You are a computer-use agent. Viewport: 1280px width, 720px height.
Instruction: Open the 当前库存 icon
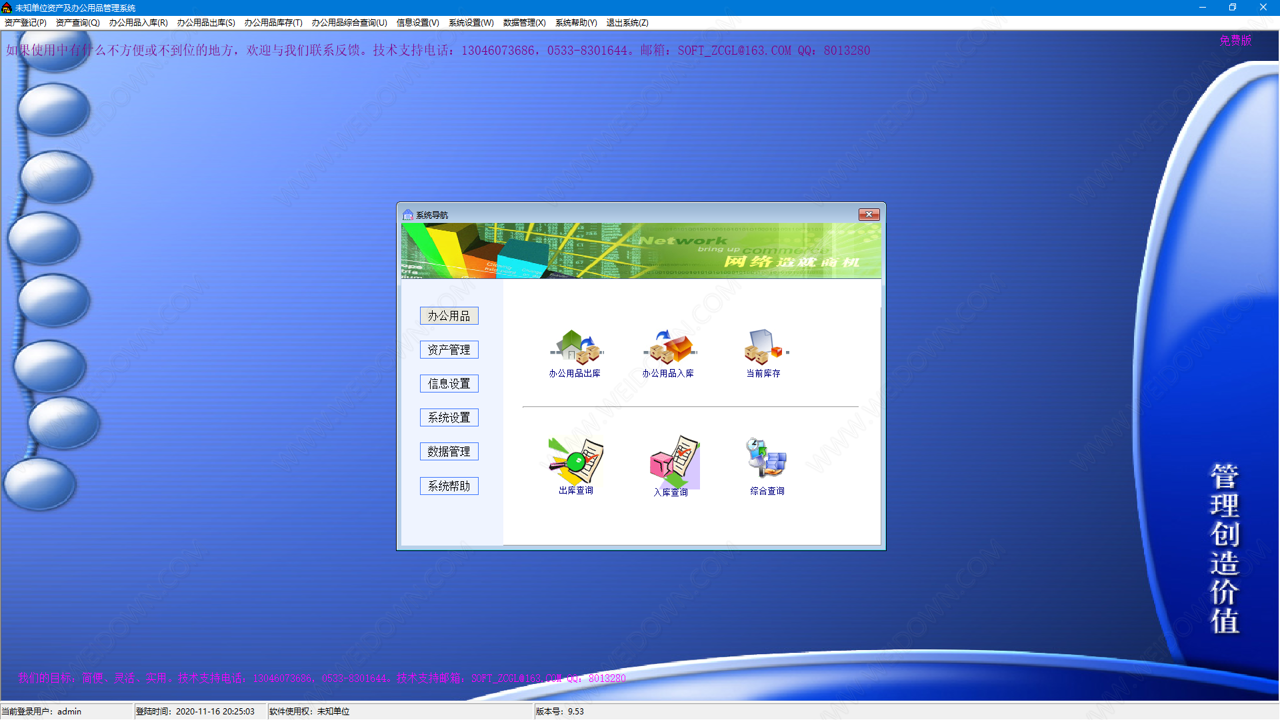764,355
